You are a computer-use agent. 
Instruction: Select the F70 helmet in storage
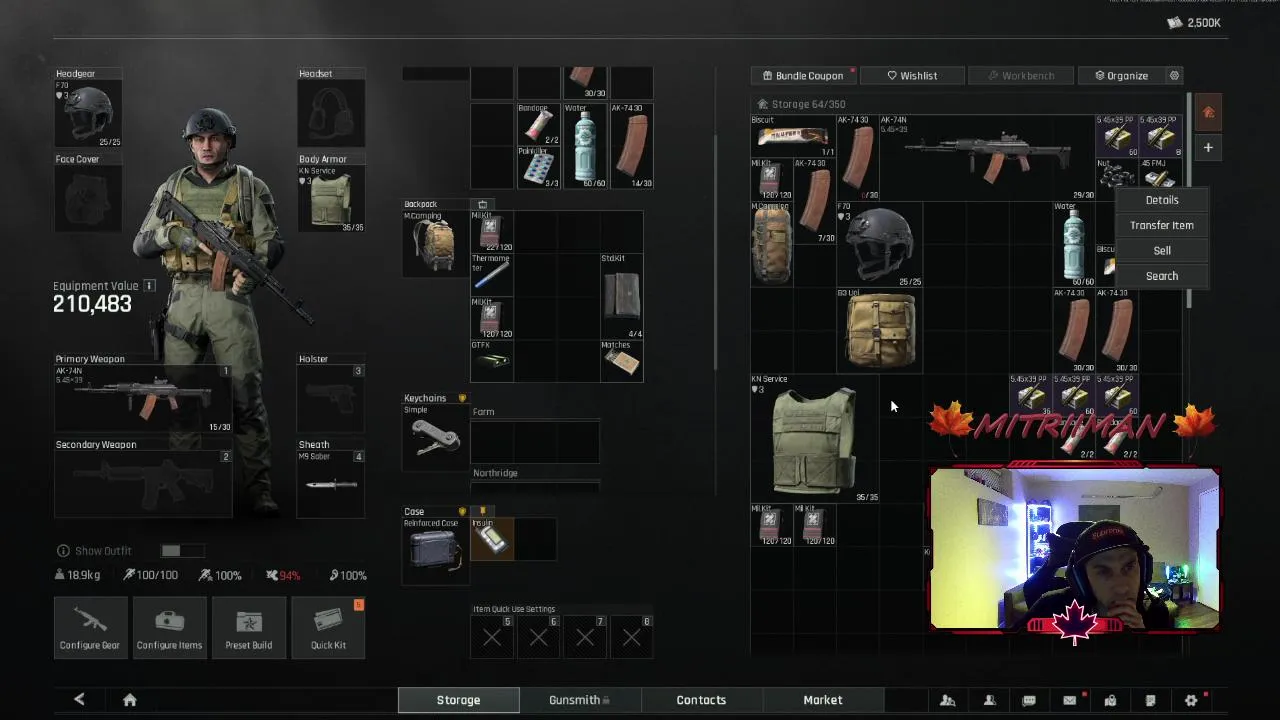click(879, 245)
